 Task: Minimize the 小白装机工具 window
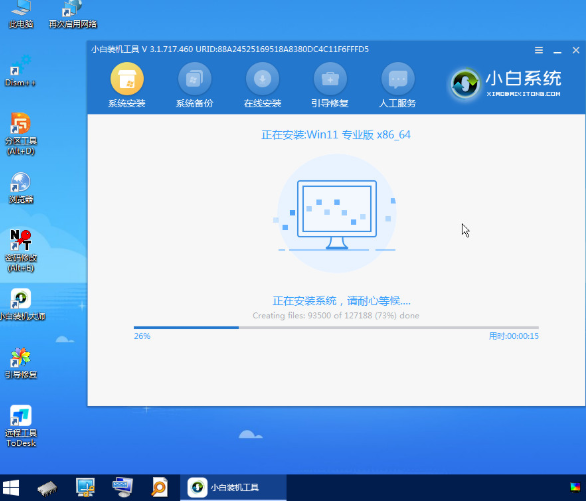[557, 50]
